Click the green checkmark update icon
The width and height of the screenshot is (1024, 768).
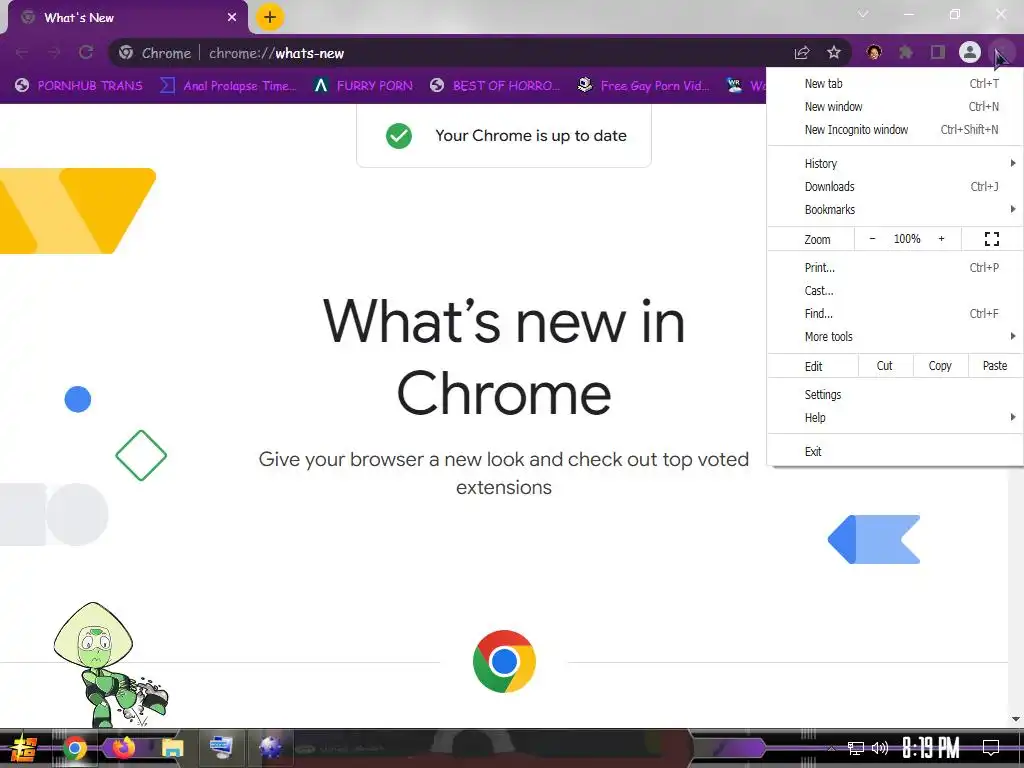click(x=398, y=136)
